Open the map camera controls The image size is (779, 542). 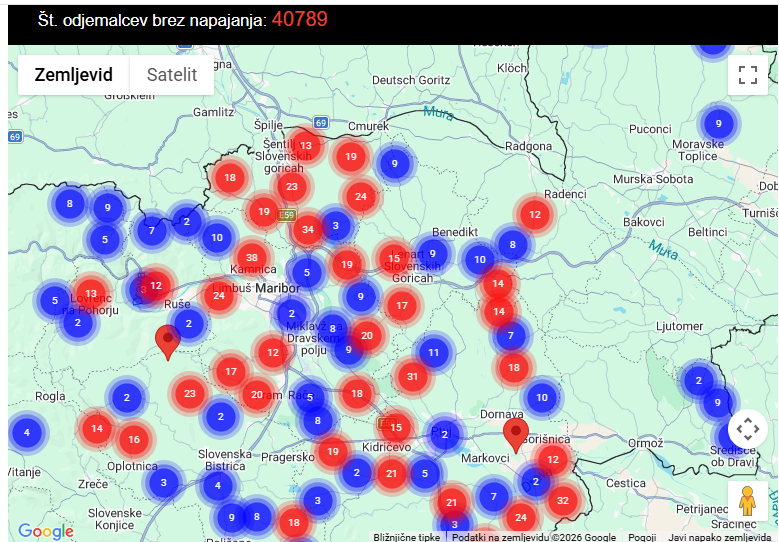click(747, 429)
